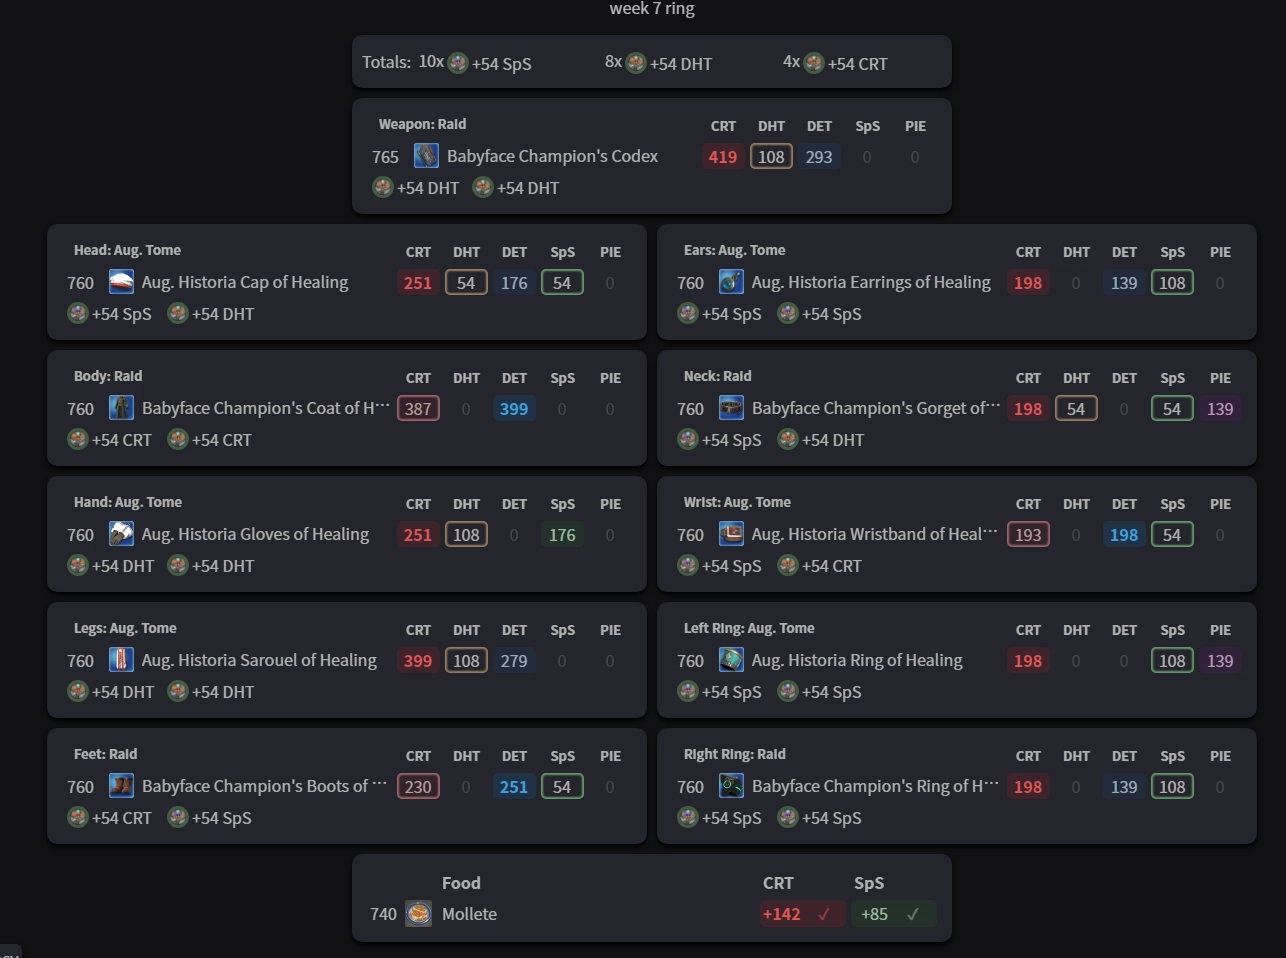Click the Mollete food icon
The height and width of the screenshot is (958, 1286).
click(x=418, y=914)
